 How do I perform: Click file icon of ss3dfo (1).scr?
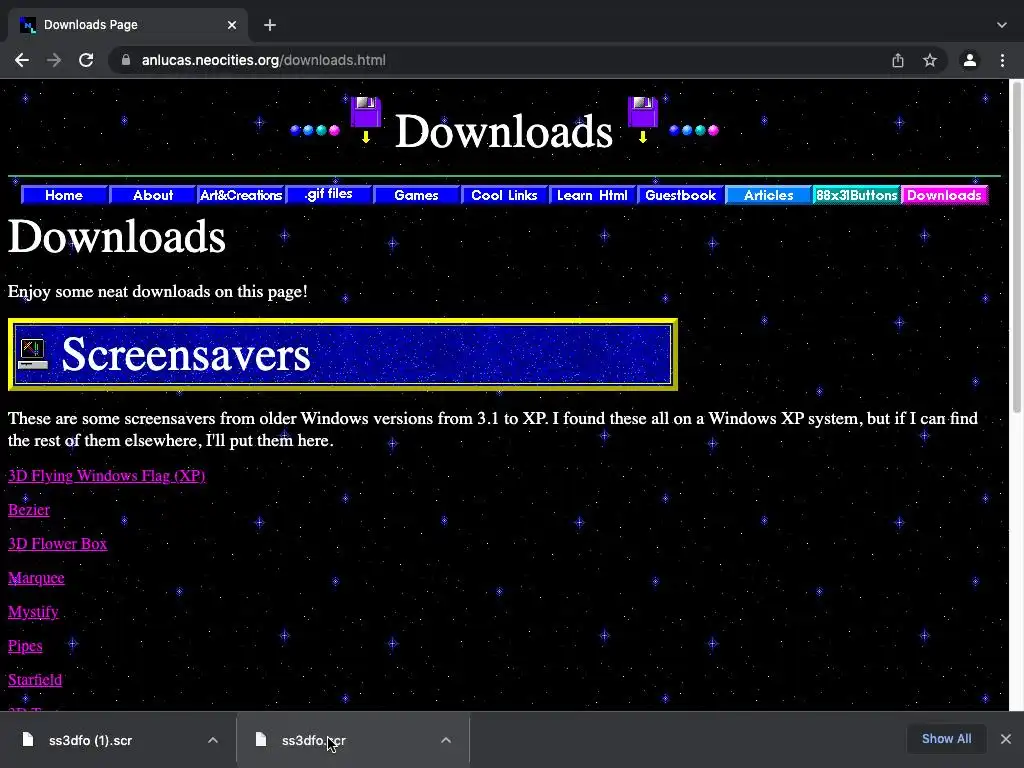(27, 739)
